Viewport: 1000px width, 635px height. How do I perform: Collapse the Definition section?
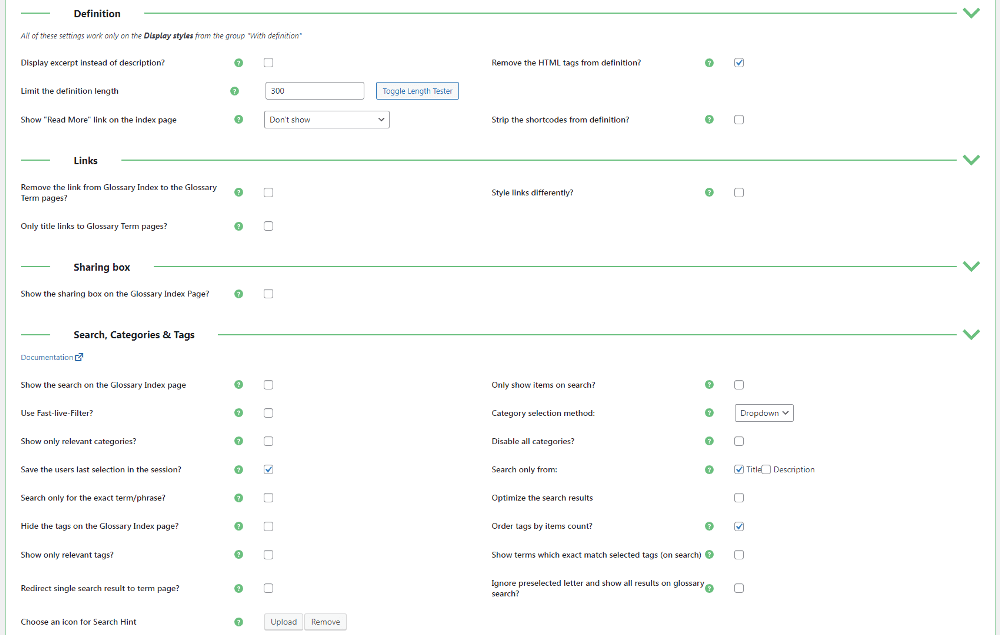coord(970,14)
